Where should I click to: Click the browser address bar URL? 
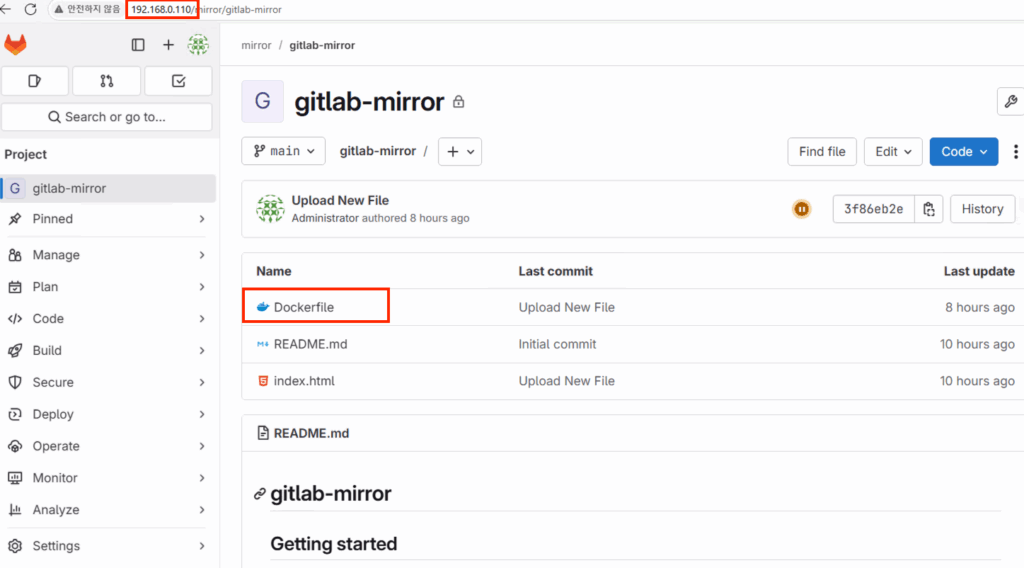coord(206,9)
